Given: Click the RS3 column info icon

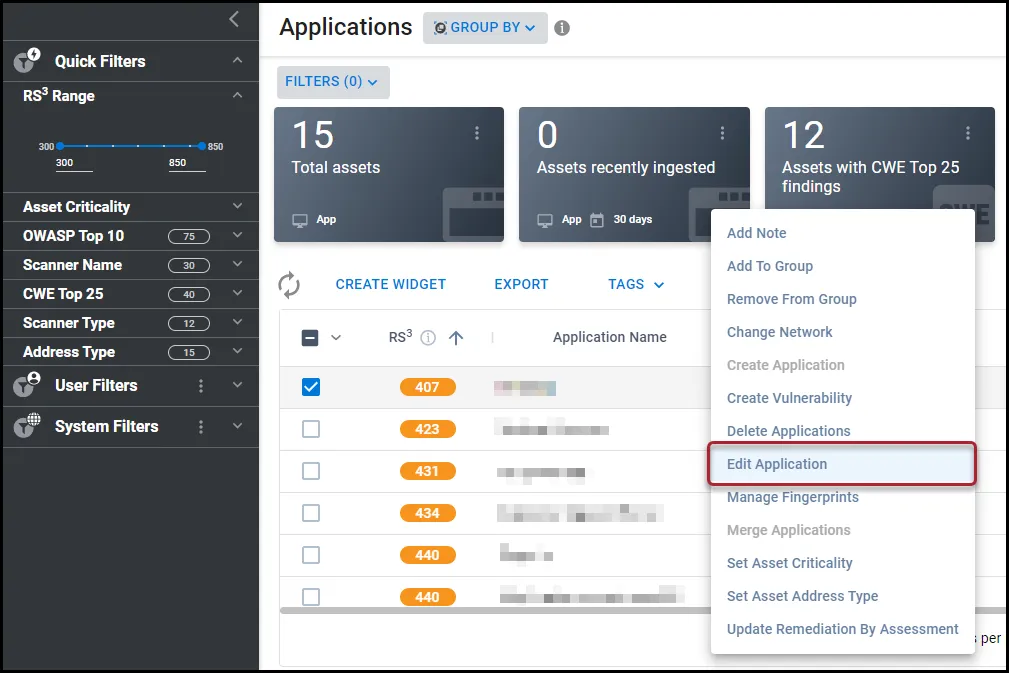Looking at the screenshot, I should (x=428, y=338).
